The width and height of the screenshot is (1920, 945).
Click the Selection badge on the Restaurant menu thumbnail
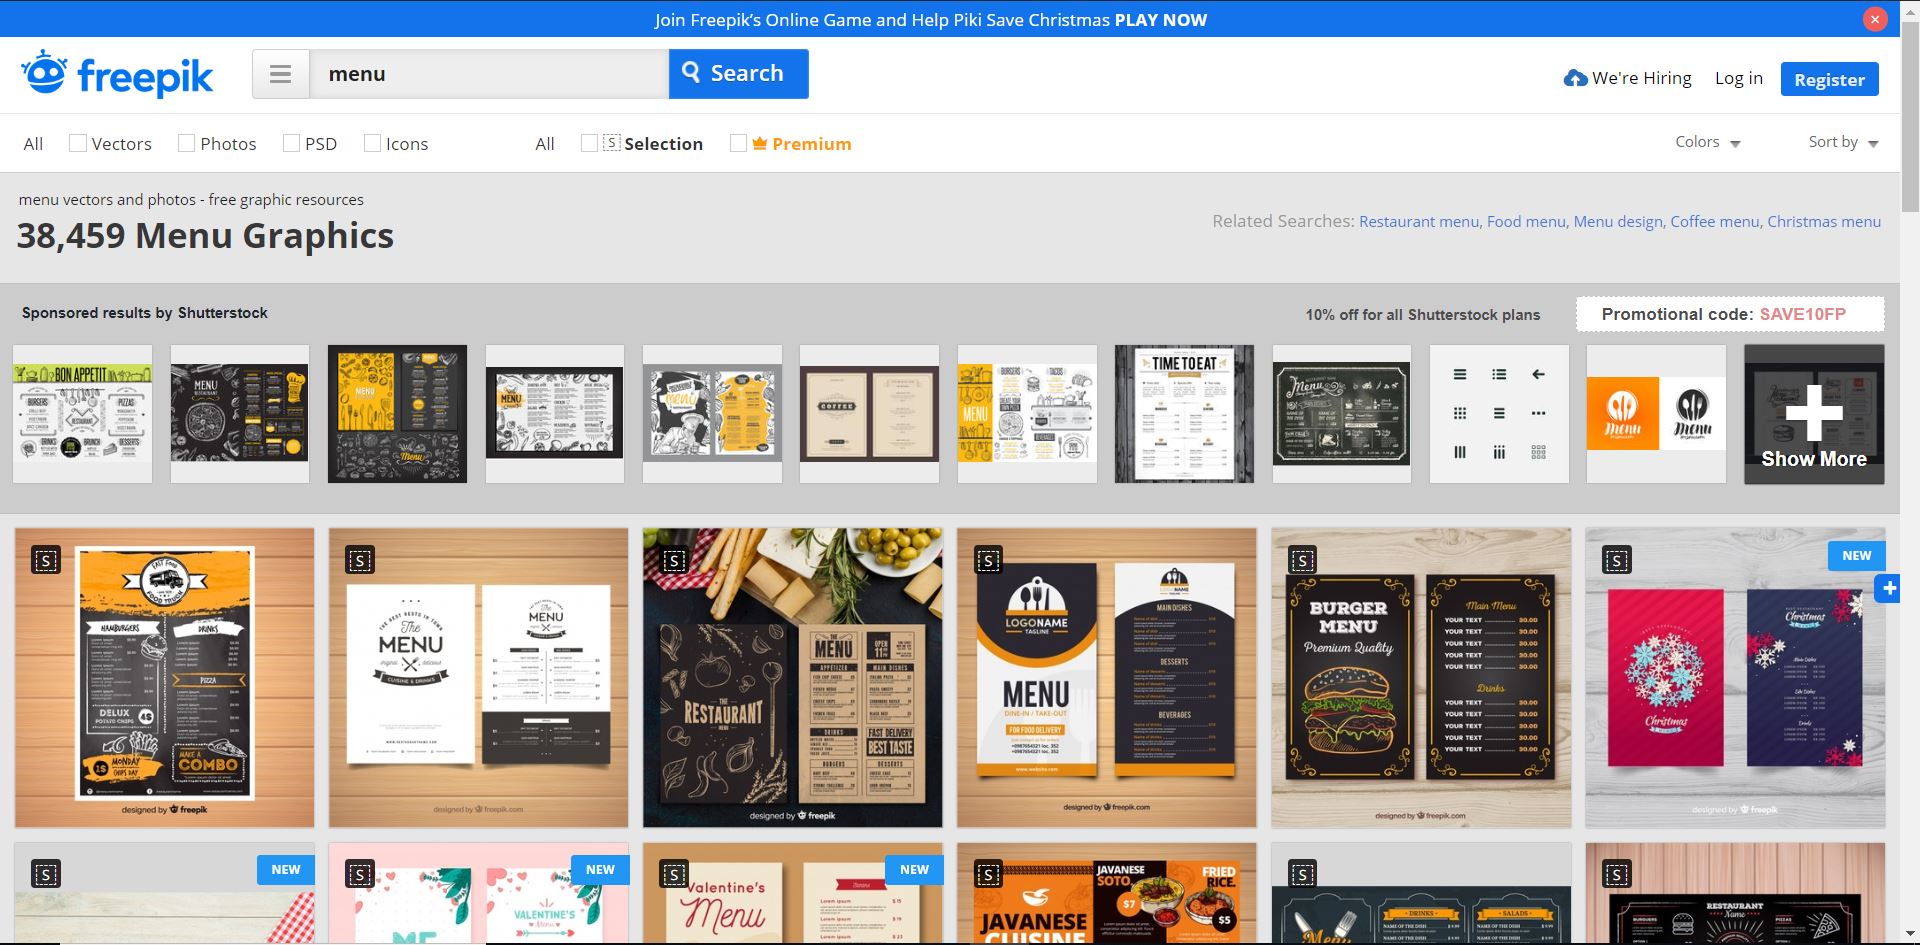pos(674,560)
